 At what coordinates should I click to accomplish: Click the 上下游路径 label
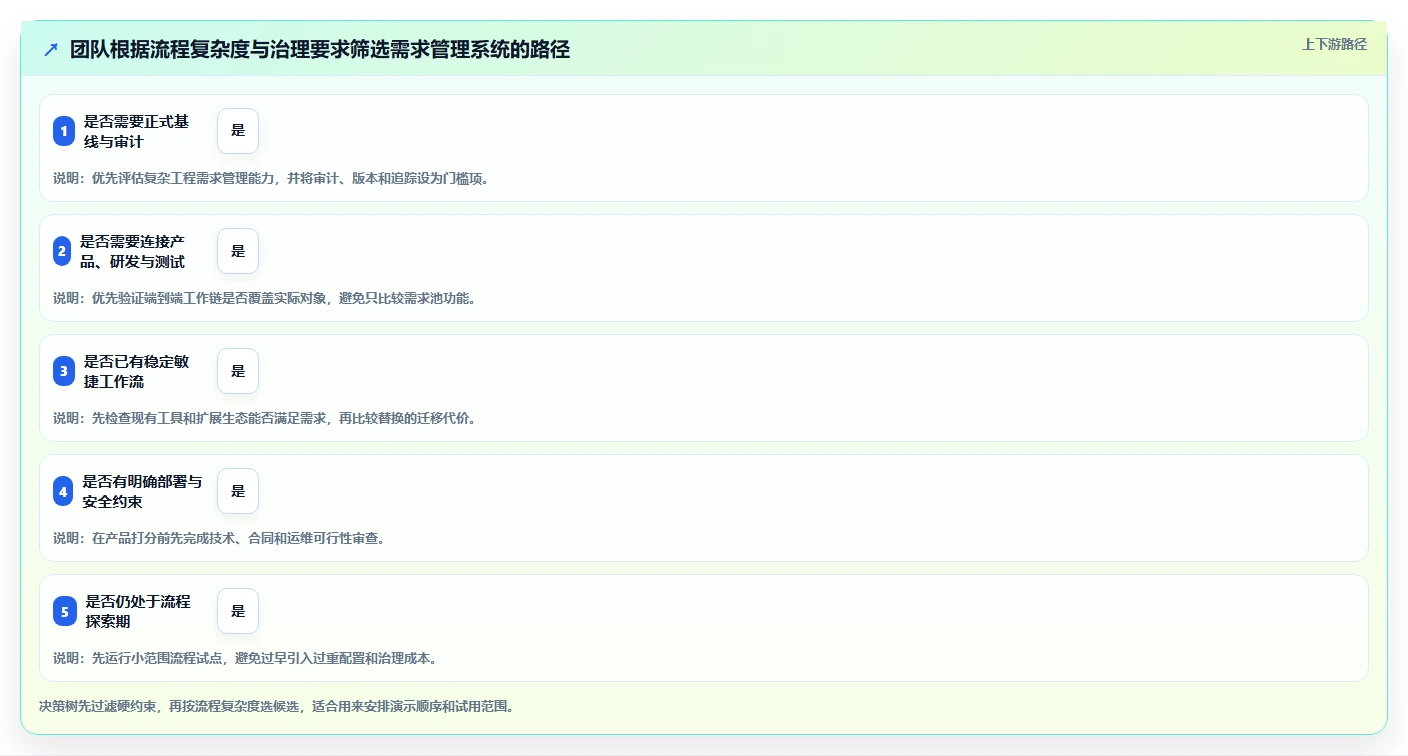[1334, 44]
